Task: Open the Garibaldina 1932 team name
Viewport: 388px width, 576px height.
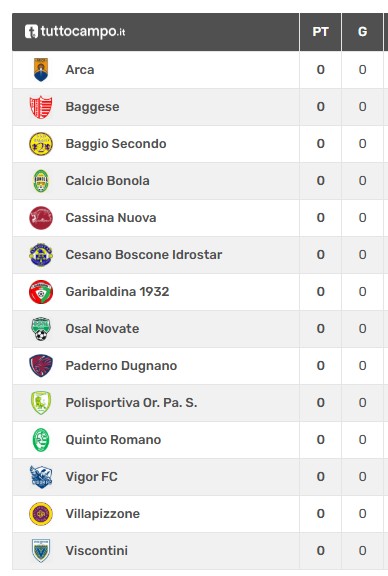Action: click(x=117, y=292)
